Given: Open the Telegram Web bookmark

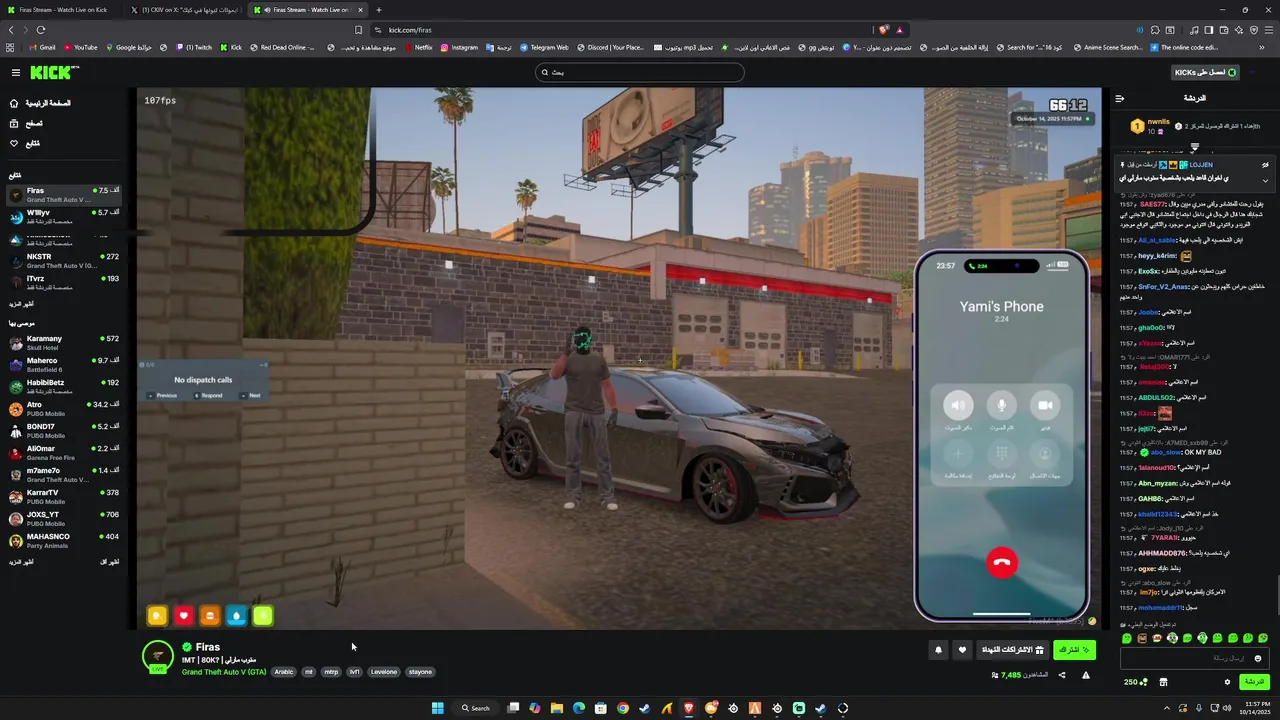Looking at the screenshot, I should coord(543,47).
